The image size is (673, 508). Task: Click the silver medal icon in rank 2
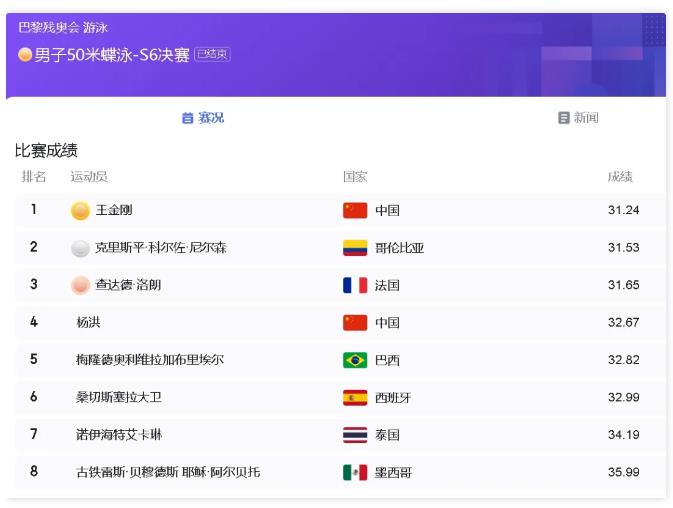[80, 248]
